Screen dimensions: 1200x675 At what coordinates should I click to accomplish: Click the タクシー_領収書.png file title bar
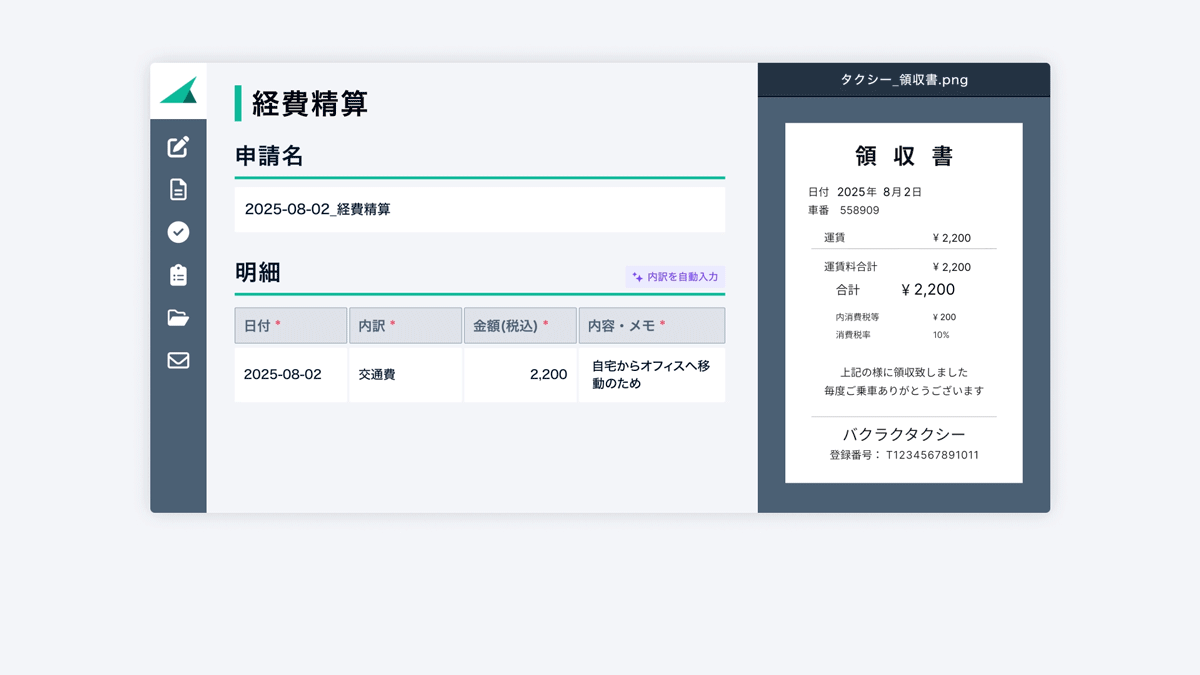pos(904,80)
